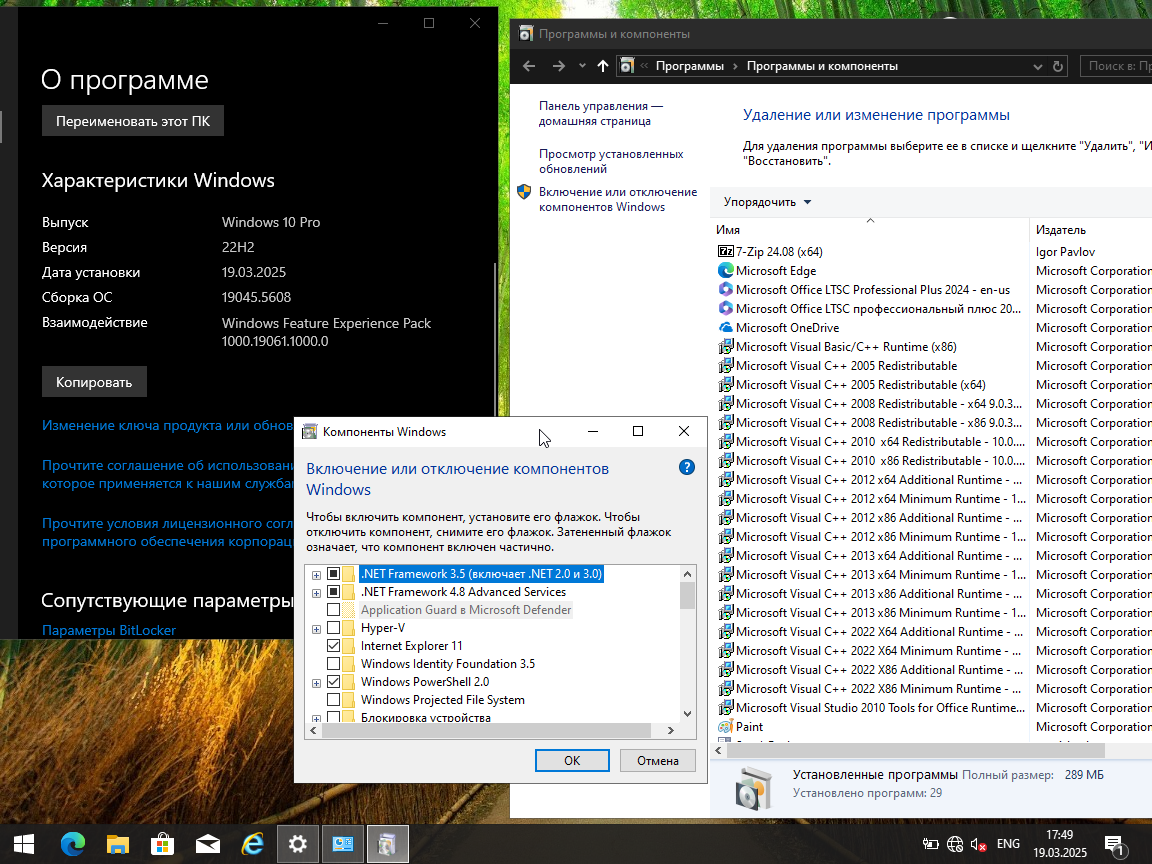The height and width of the screenshot is (864, 1152).
Task: Expand Windows PowerShell 2.0 tree node
Action: [x=317, y=683]
